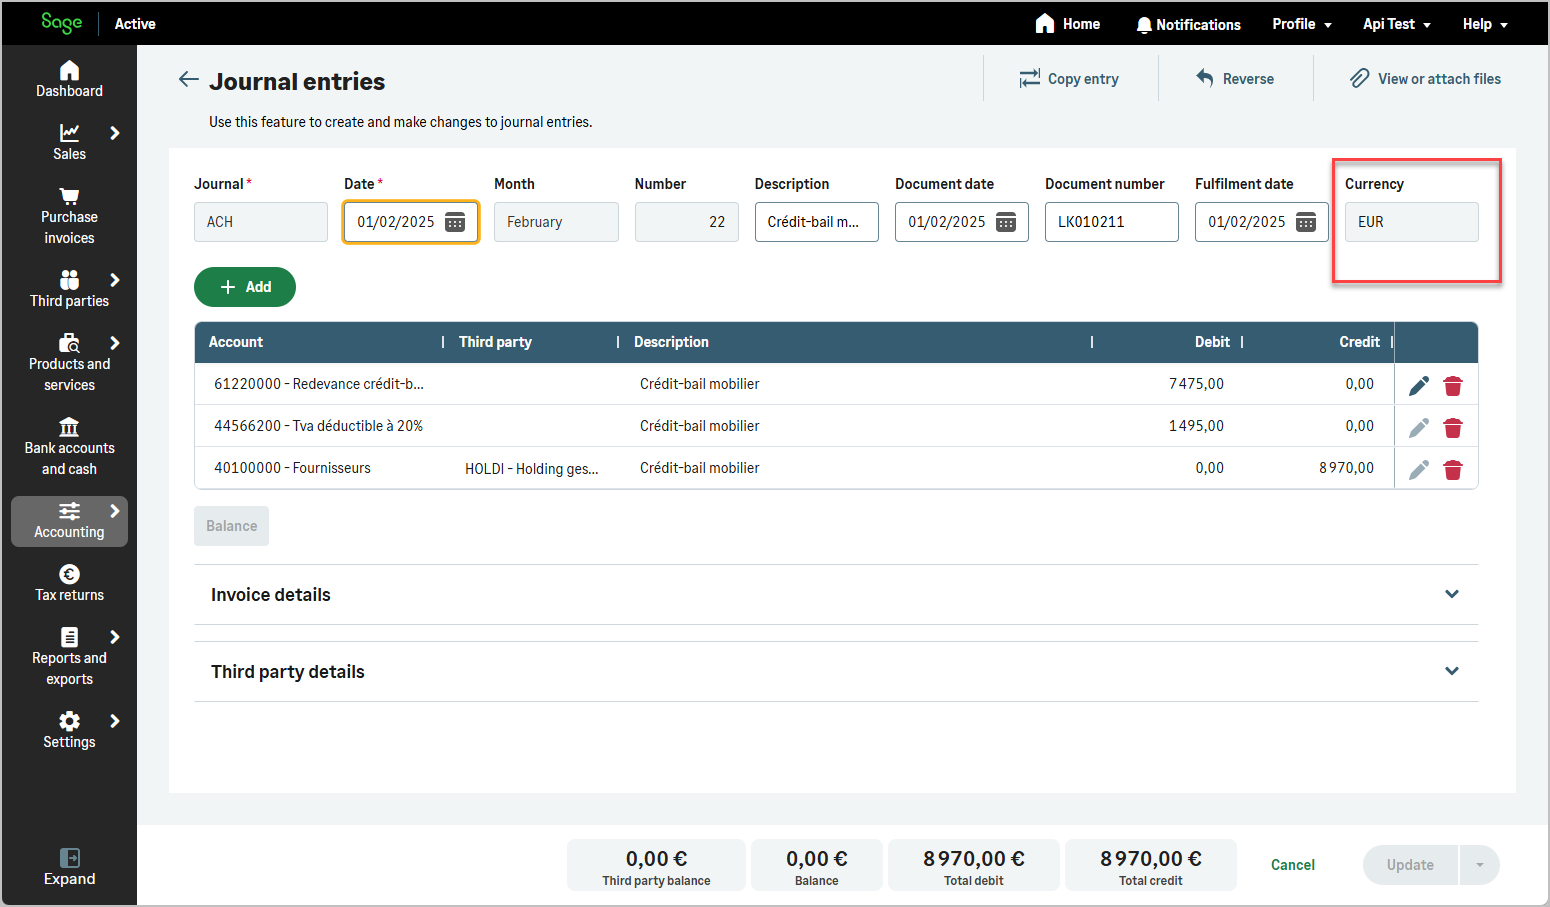Open the Sales section icon

click(69, 133)
